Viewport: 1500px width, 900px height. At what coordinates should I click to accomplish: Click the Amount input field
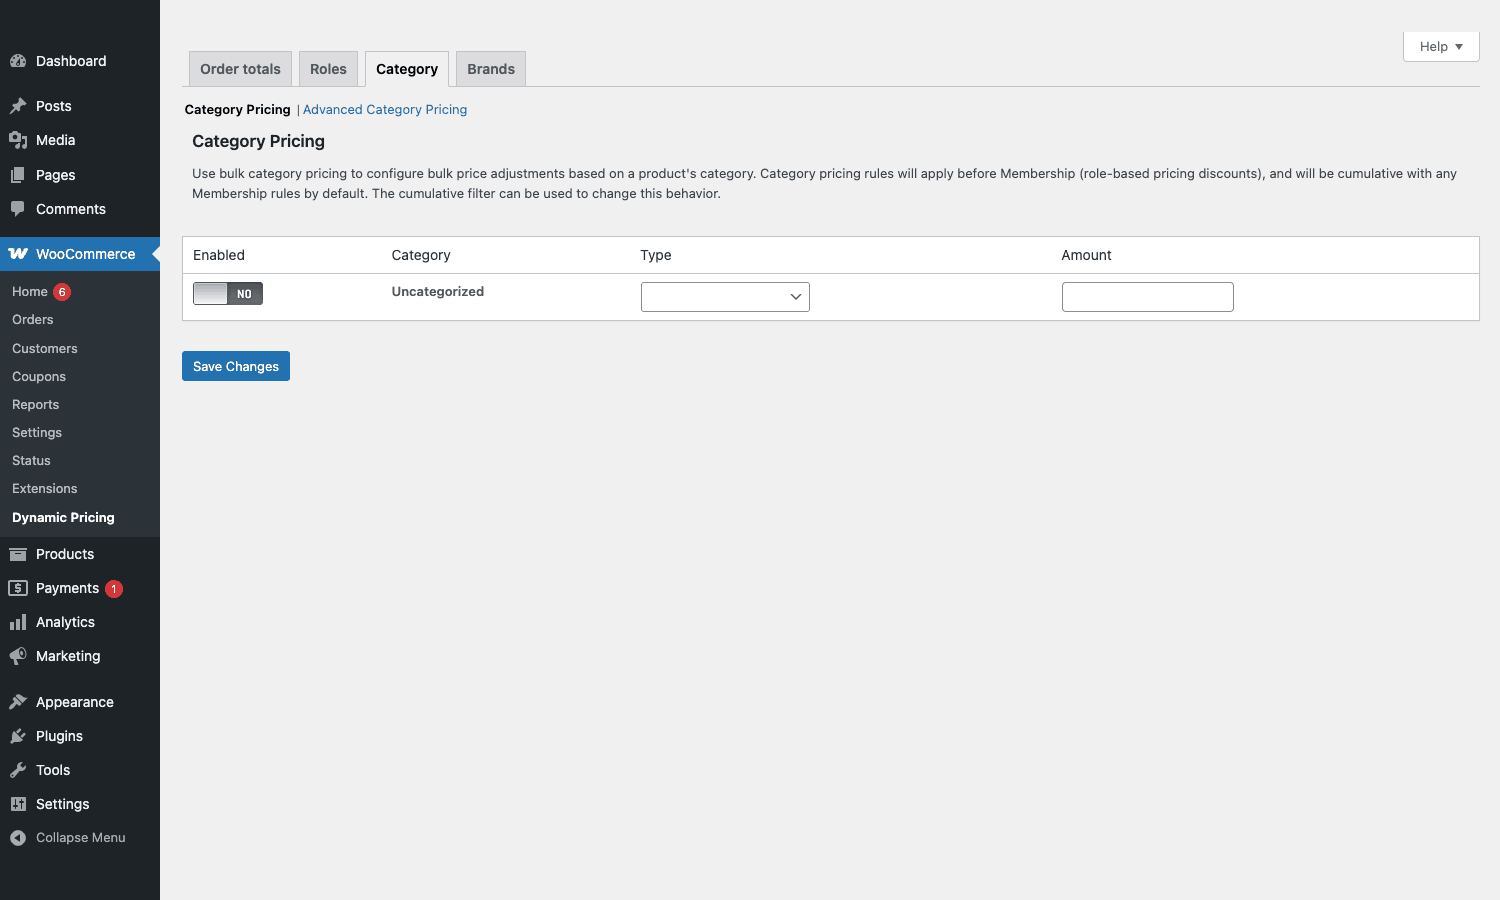click(x=1148, y=297)
